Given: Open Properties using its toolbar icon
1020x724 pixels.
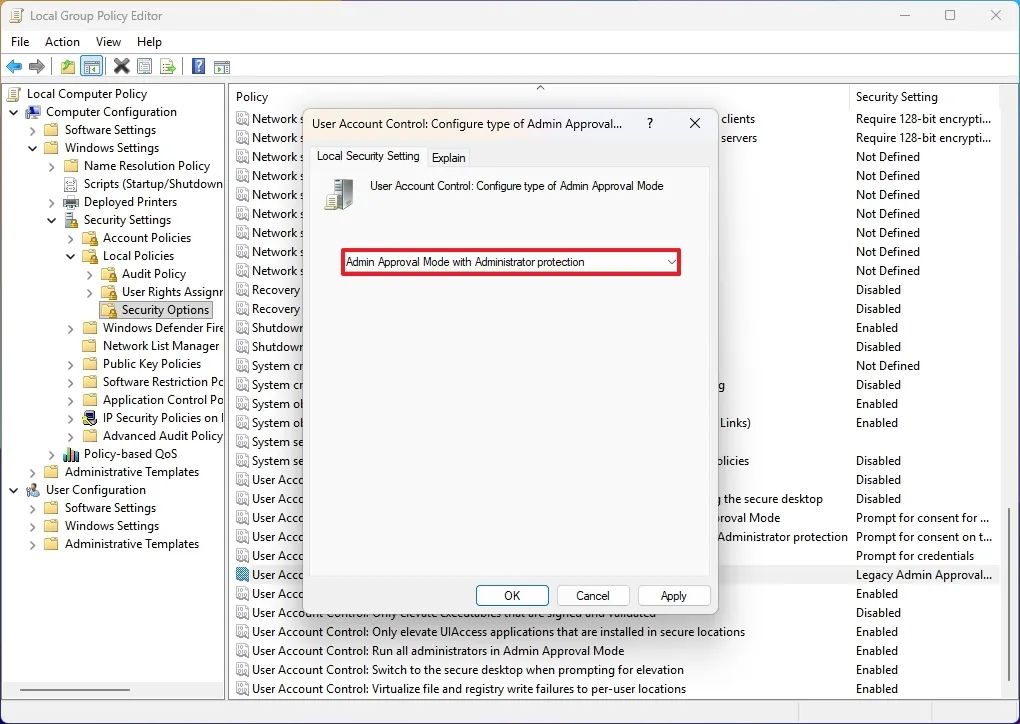Looking at the screenshot, I should click(x=144, y=66).
